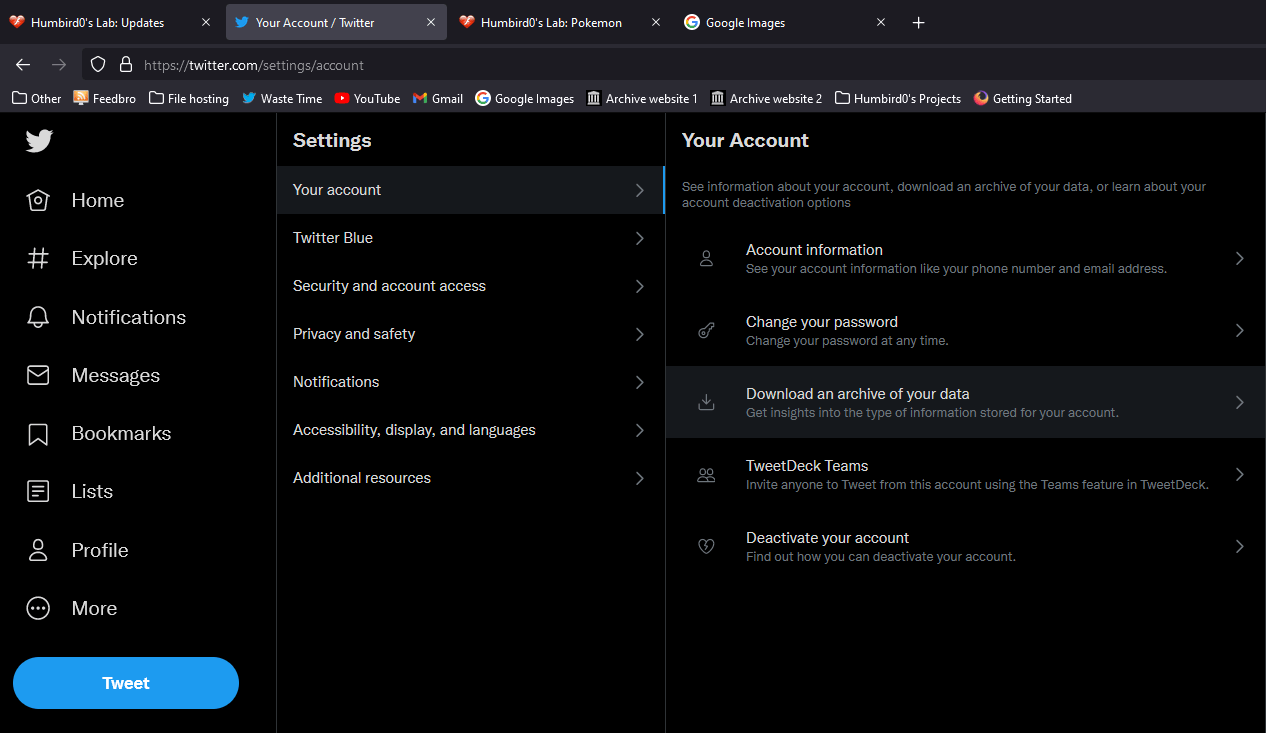The width and height of the screenshot is (1266, 733).
Task: Click the Messages envelope icon
Action: click(38, 375)
